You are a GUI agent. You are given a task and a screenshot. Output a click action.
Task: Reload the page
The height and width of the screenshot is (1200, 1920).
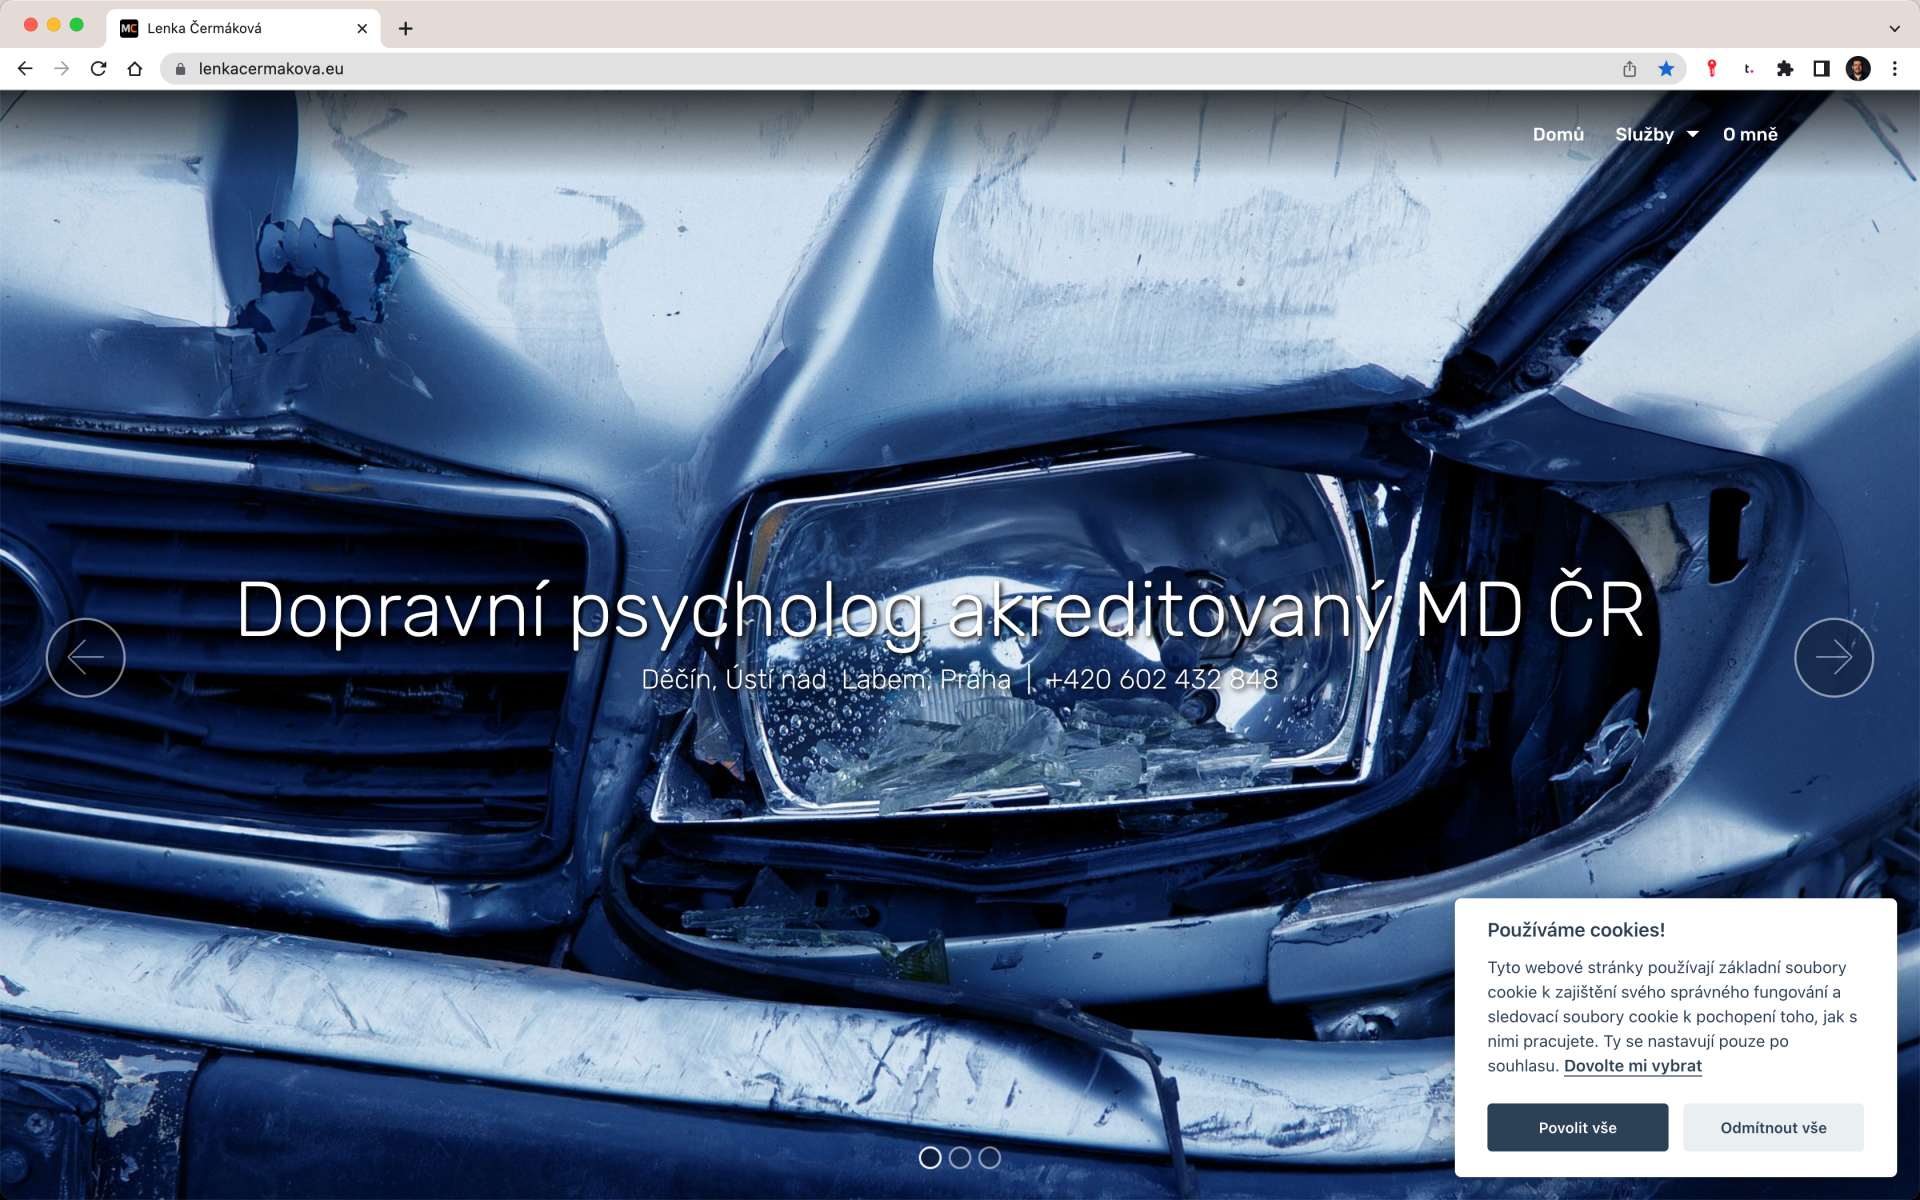click(98, 69)
